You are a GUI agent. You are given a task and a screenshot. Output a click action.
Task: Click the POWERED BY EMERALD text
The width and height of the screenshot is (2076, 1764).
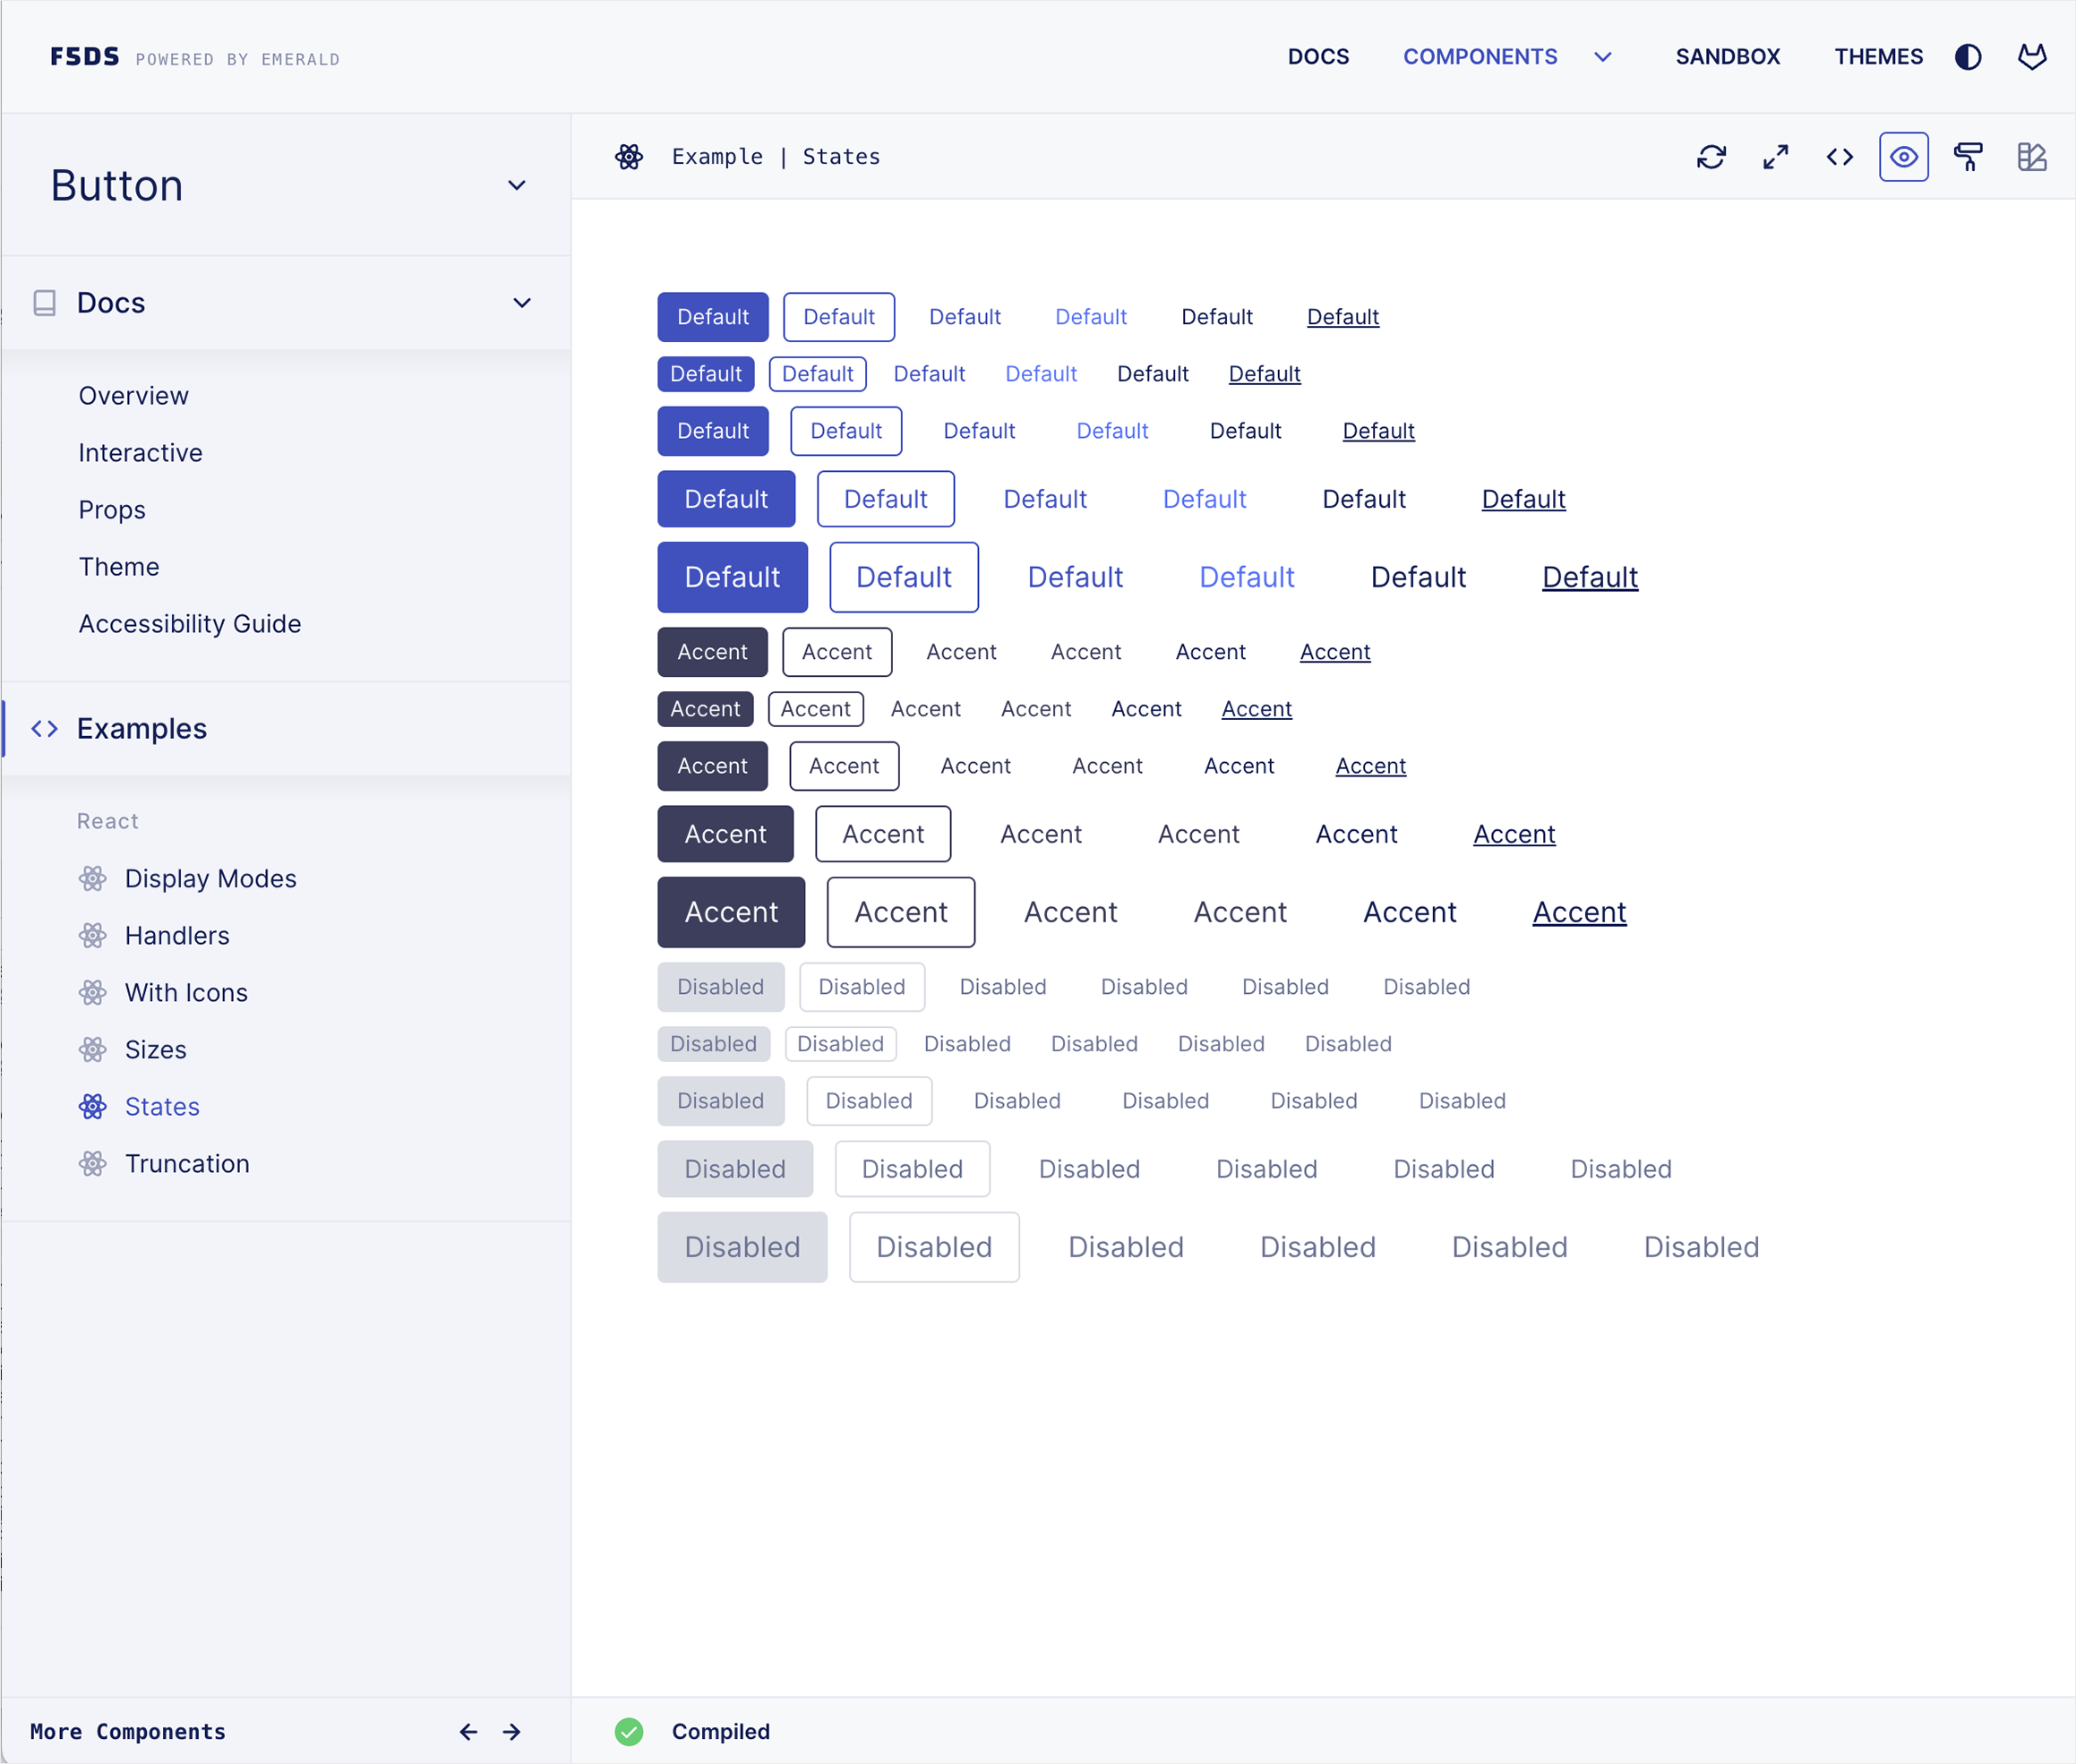tap(238, 60)
